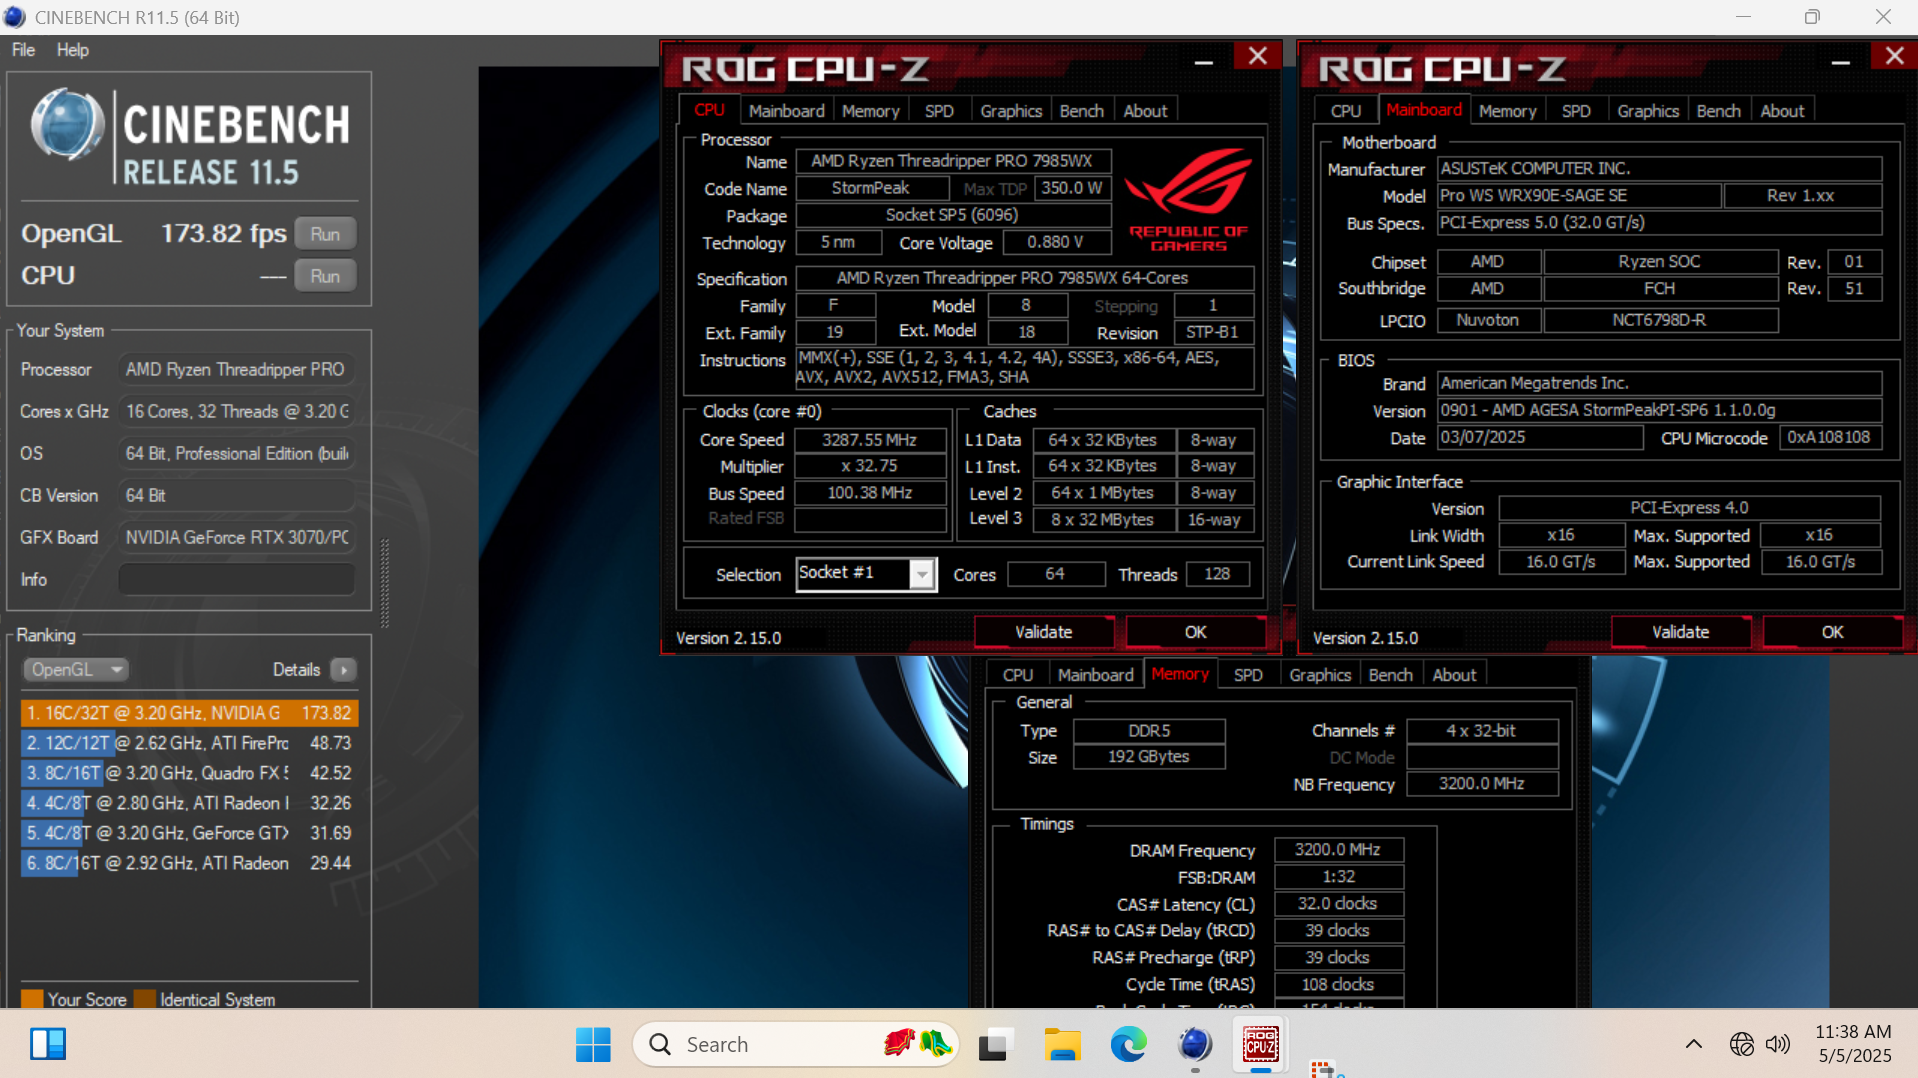1918x1078 pixels.
Task: Select Graphics tab in first CPU-Z window
Action: 1011,111
